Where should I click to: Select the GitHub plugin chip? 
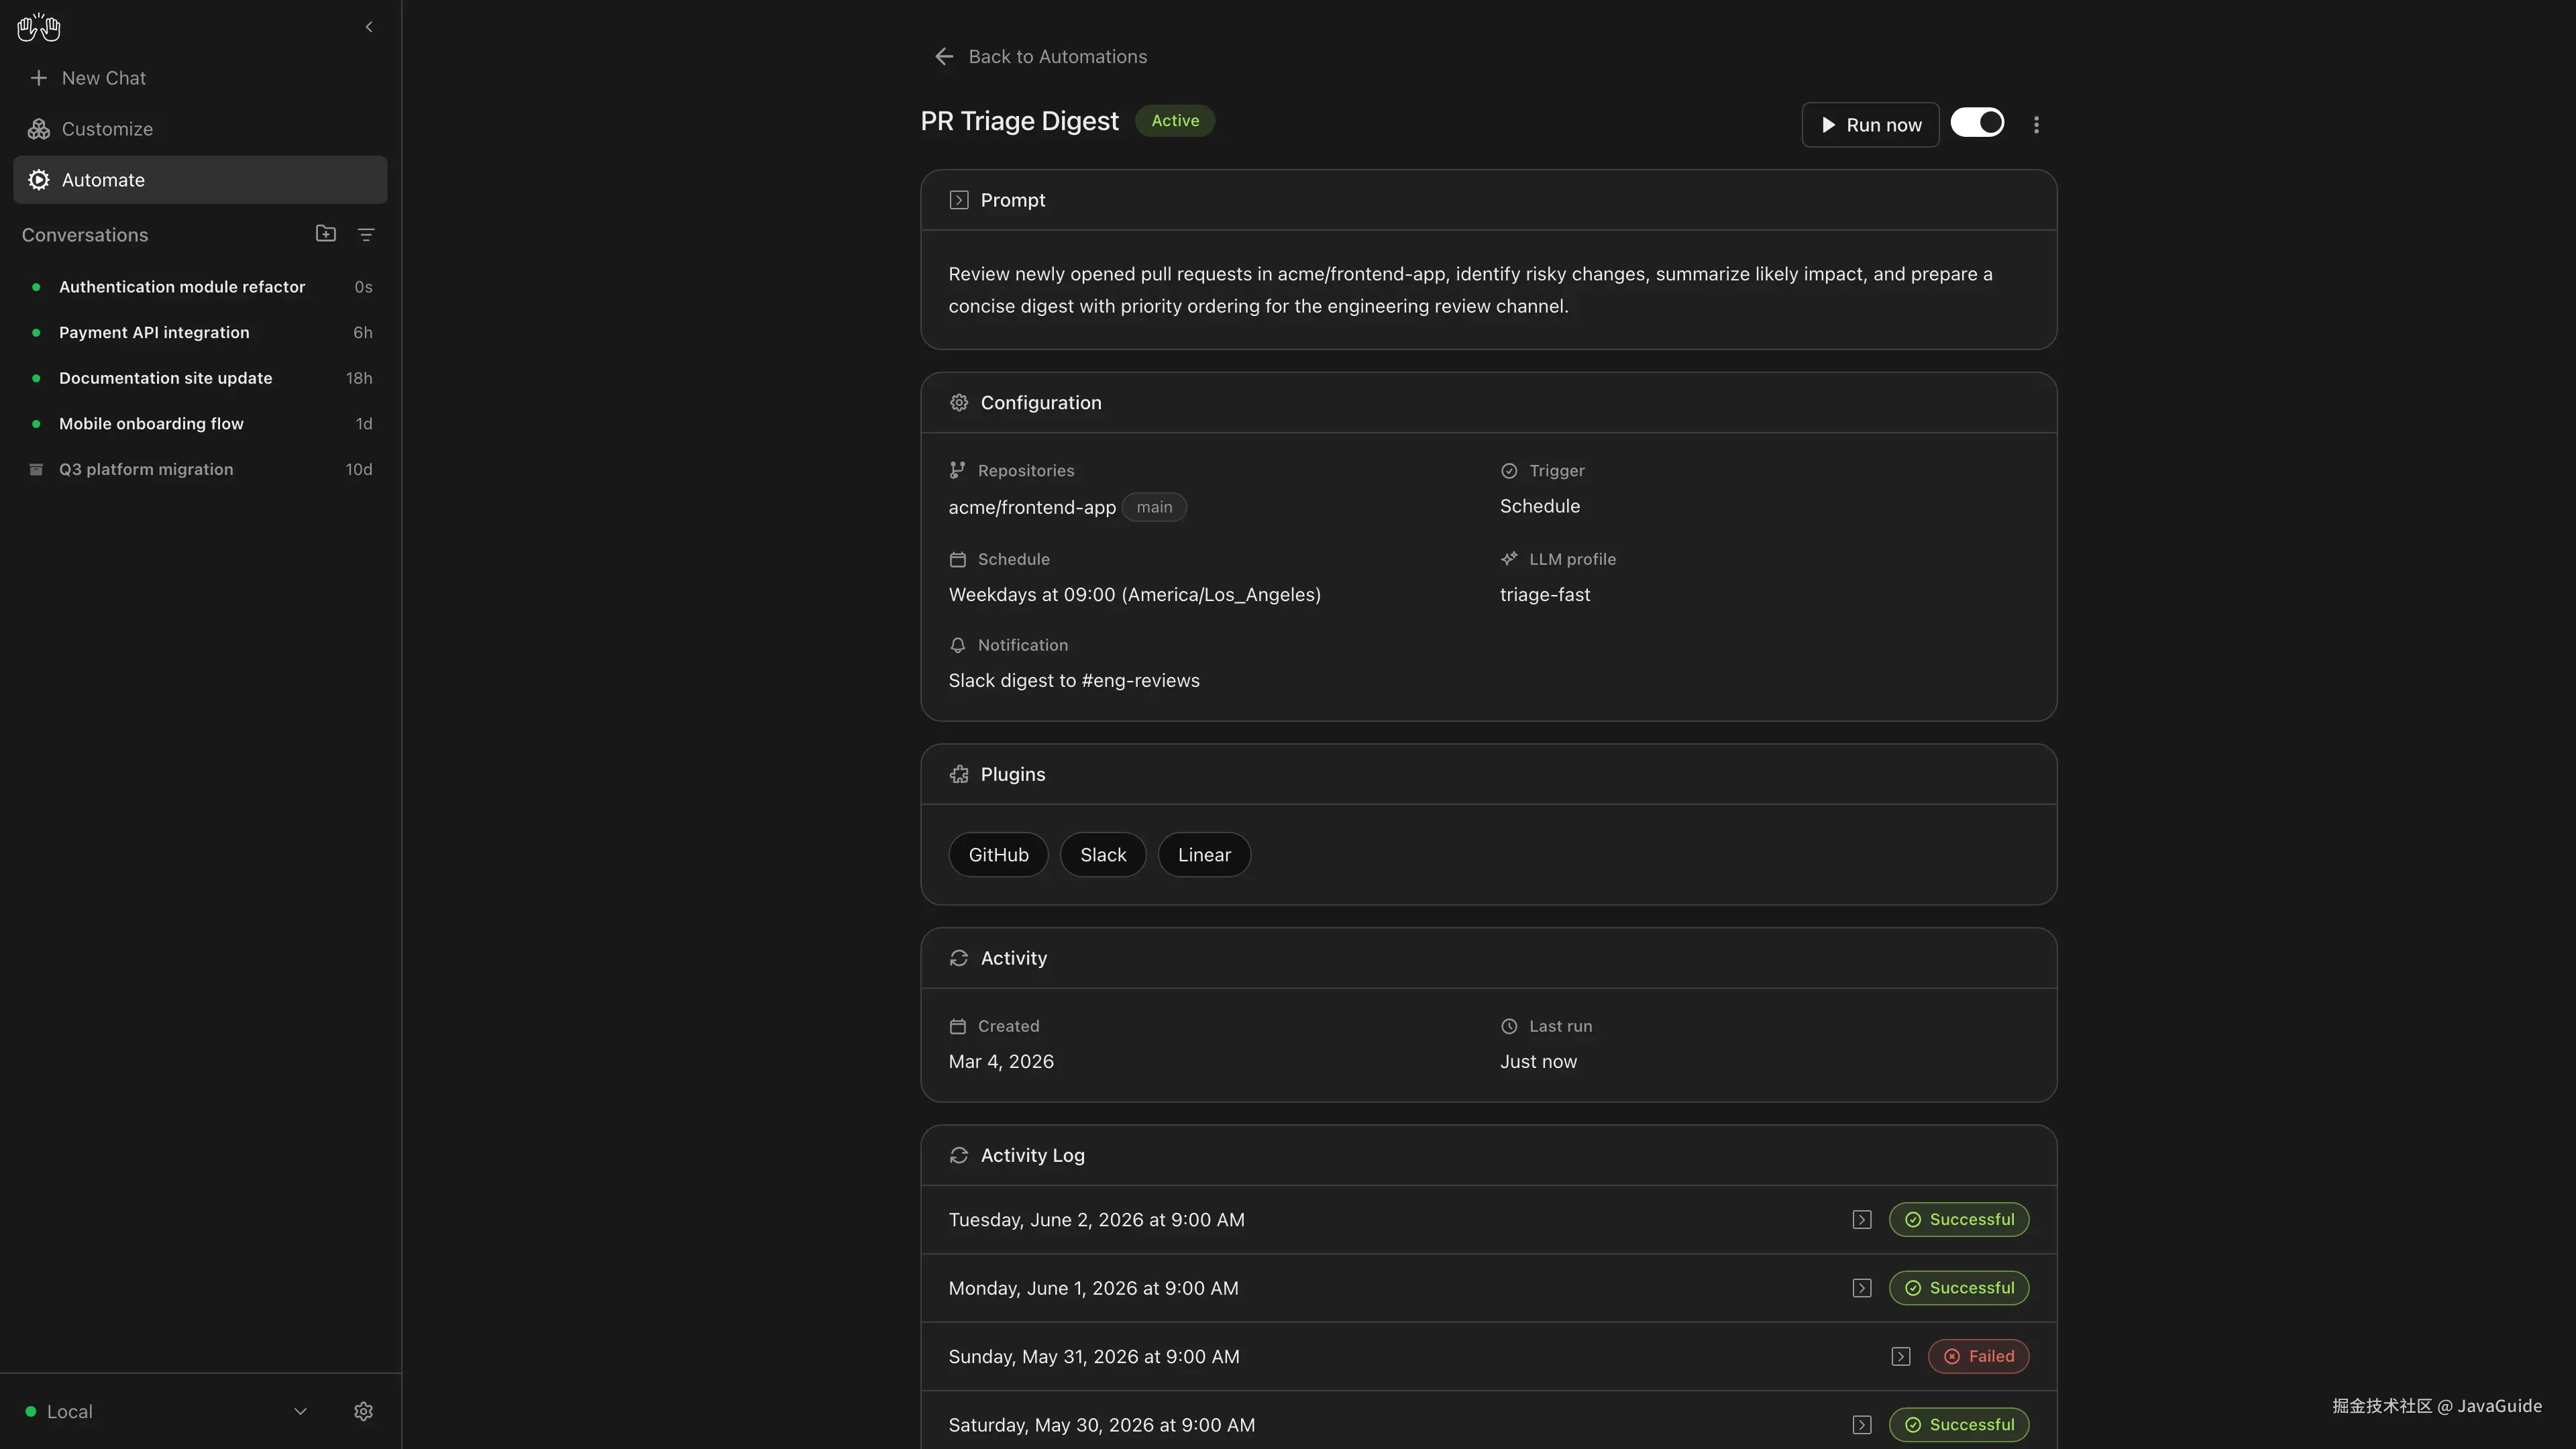tap(998, 855)
